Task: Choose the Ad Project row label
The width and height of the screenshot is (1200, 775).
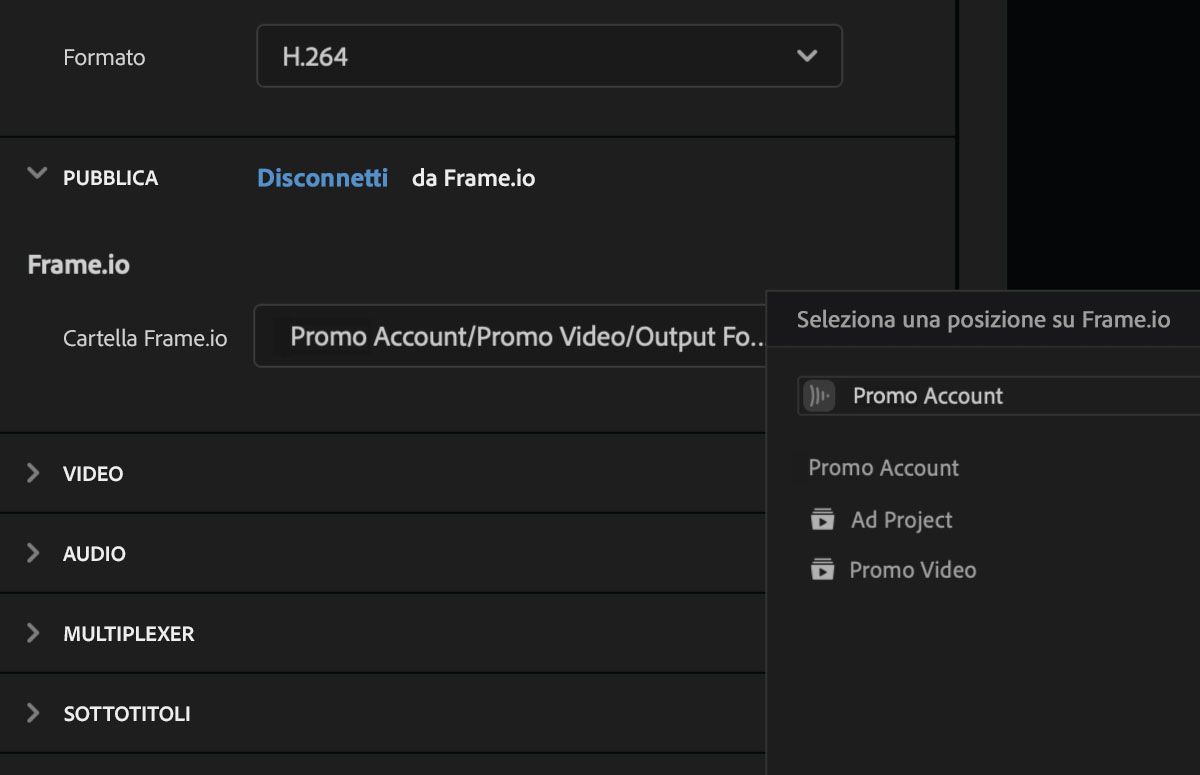Action: tap(901, 520)
